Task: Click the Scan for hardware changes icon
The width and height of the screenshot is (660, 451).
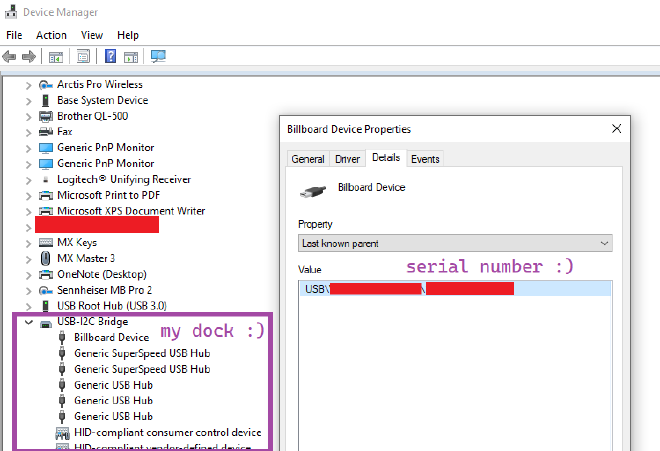Action: tap(158, 56)
